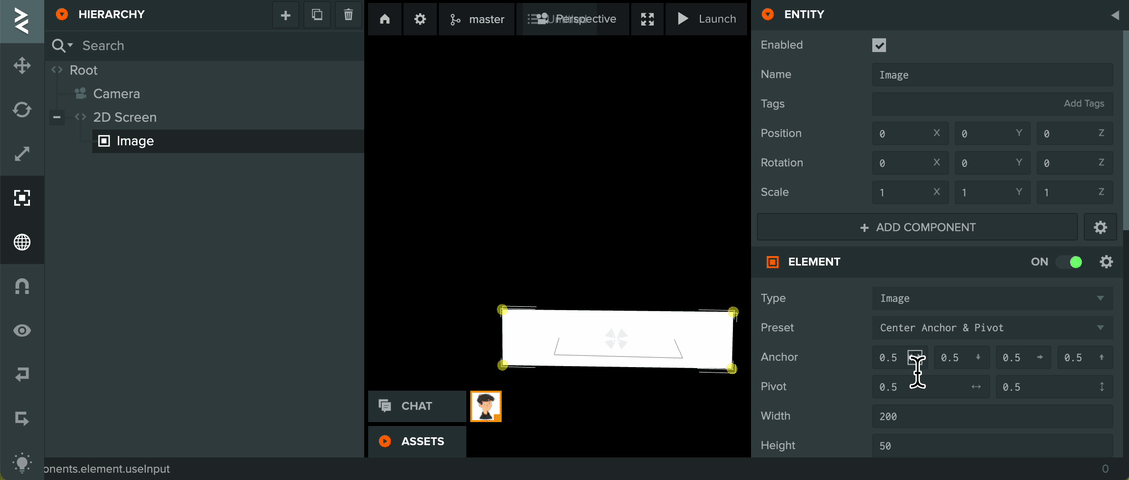Edit the Height field showing 50
Viewport: 1129px width, 480px height.
click(x=992, y=445)
